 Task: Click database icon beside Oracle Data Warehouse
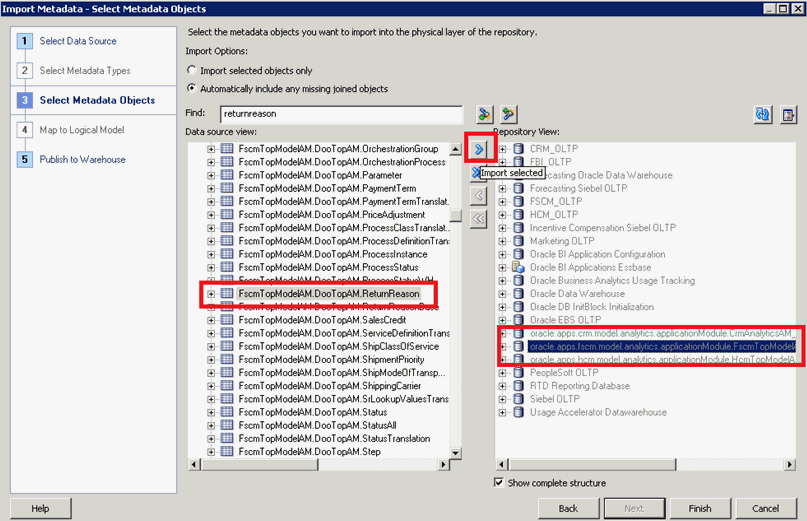tap(518, 293)
